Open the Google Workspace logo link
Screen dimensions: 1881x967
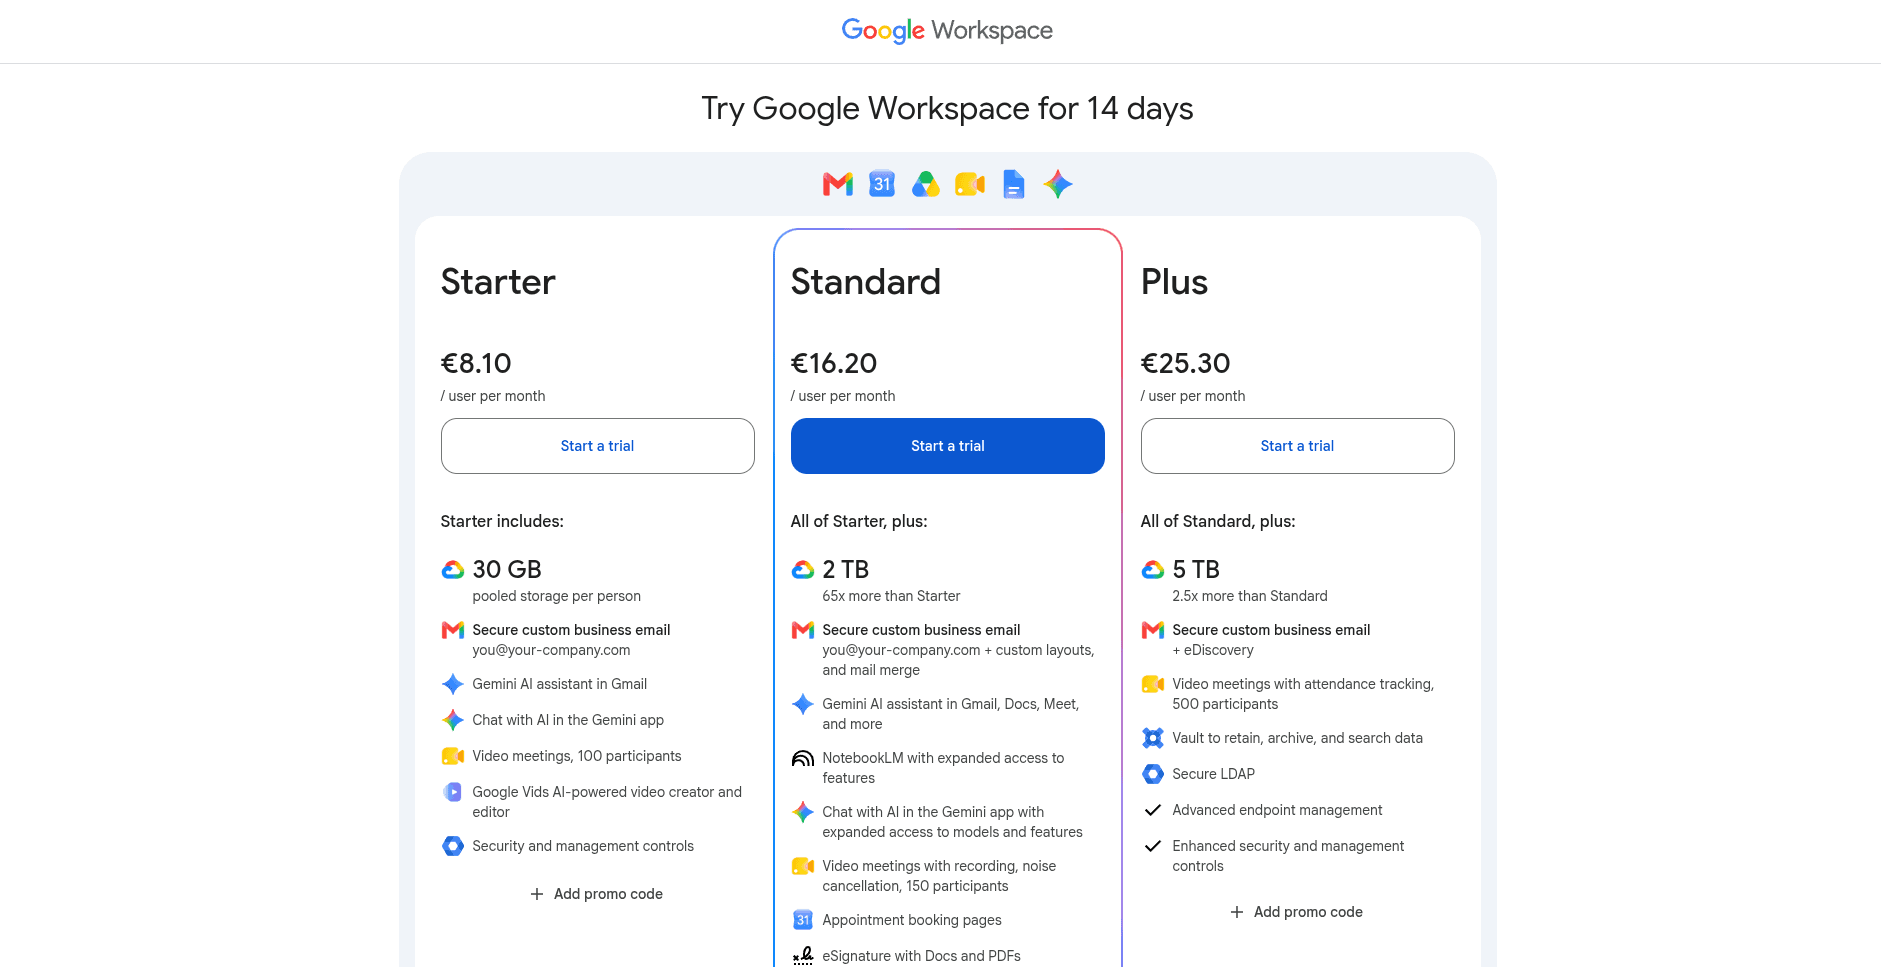coord(947,30)
